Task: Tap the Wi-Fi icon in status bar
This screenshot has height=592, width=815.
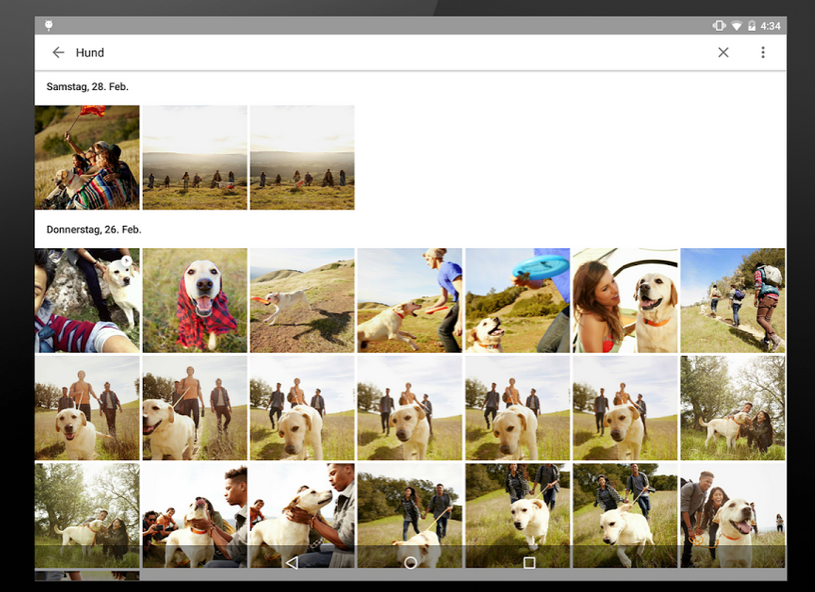Action: (x=736, y=25)
